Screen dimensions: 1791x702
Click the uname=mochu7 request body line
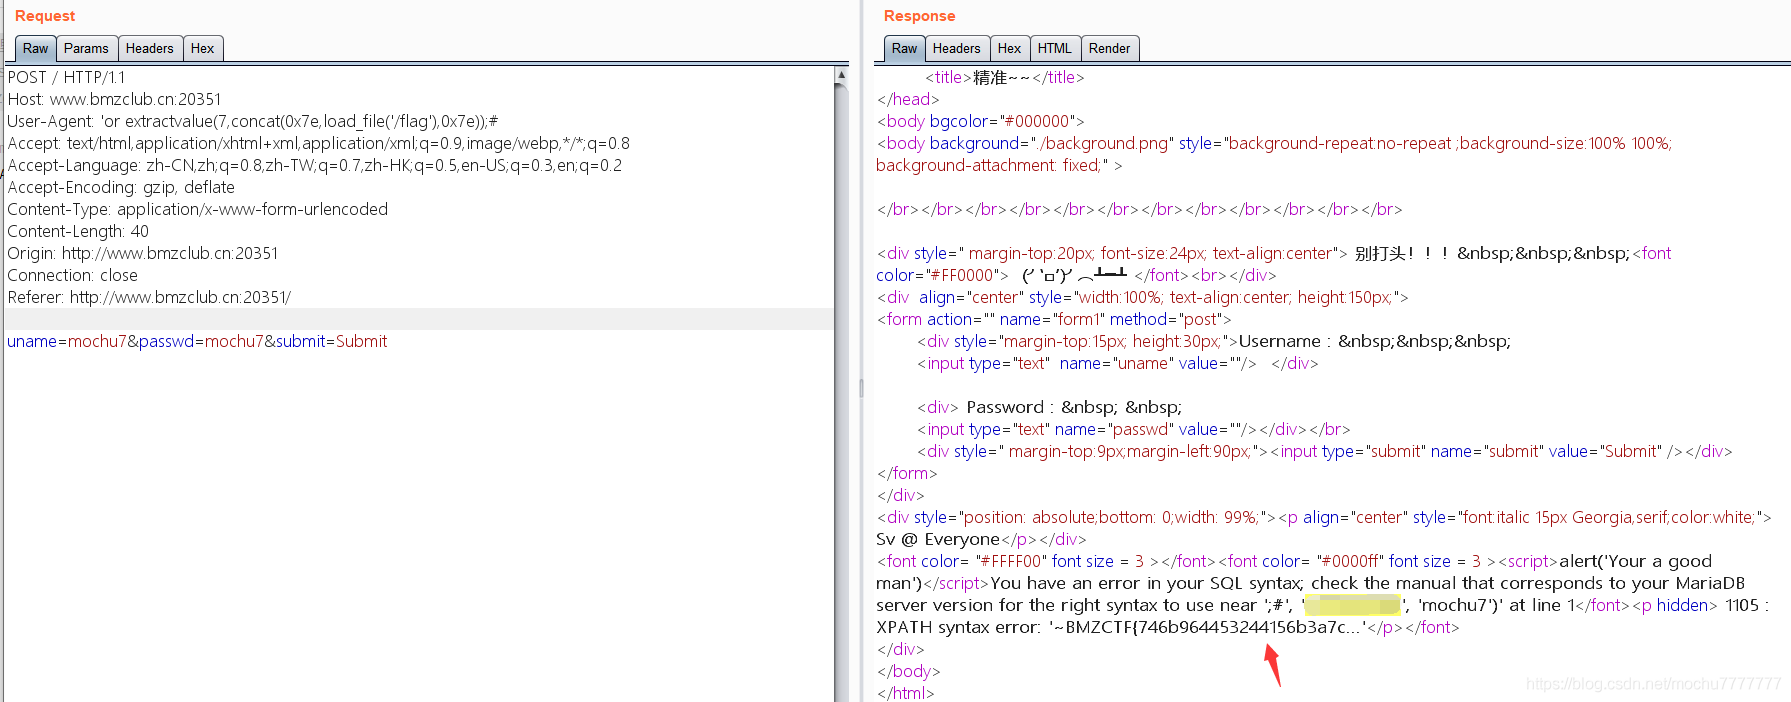(x=197, y=341)
